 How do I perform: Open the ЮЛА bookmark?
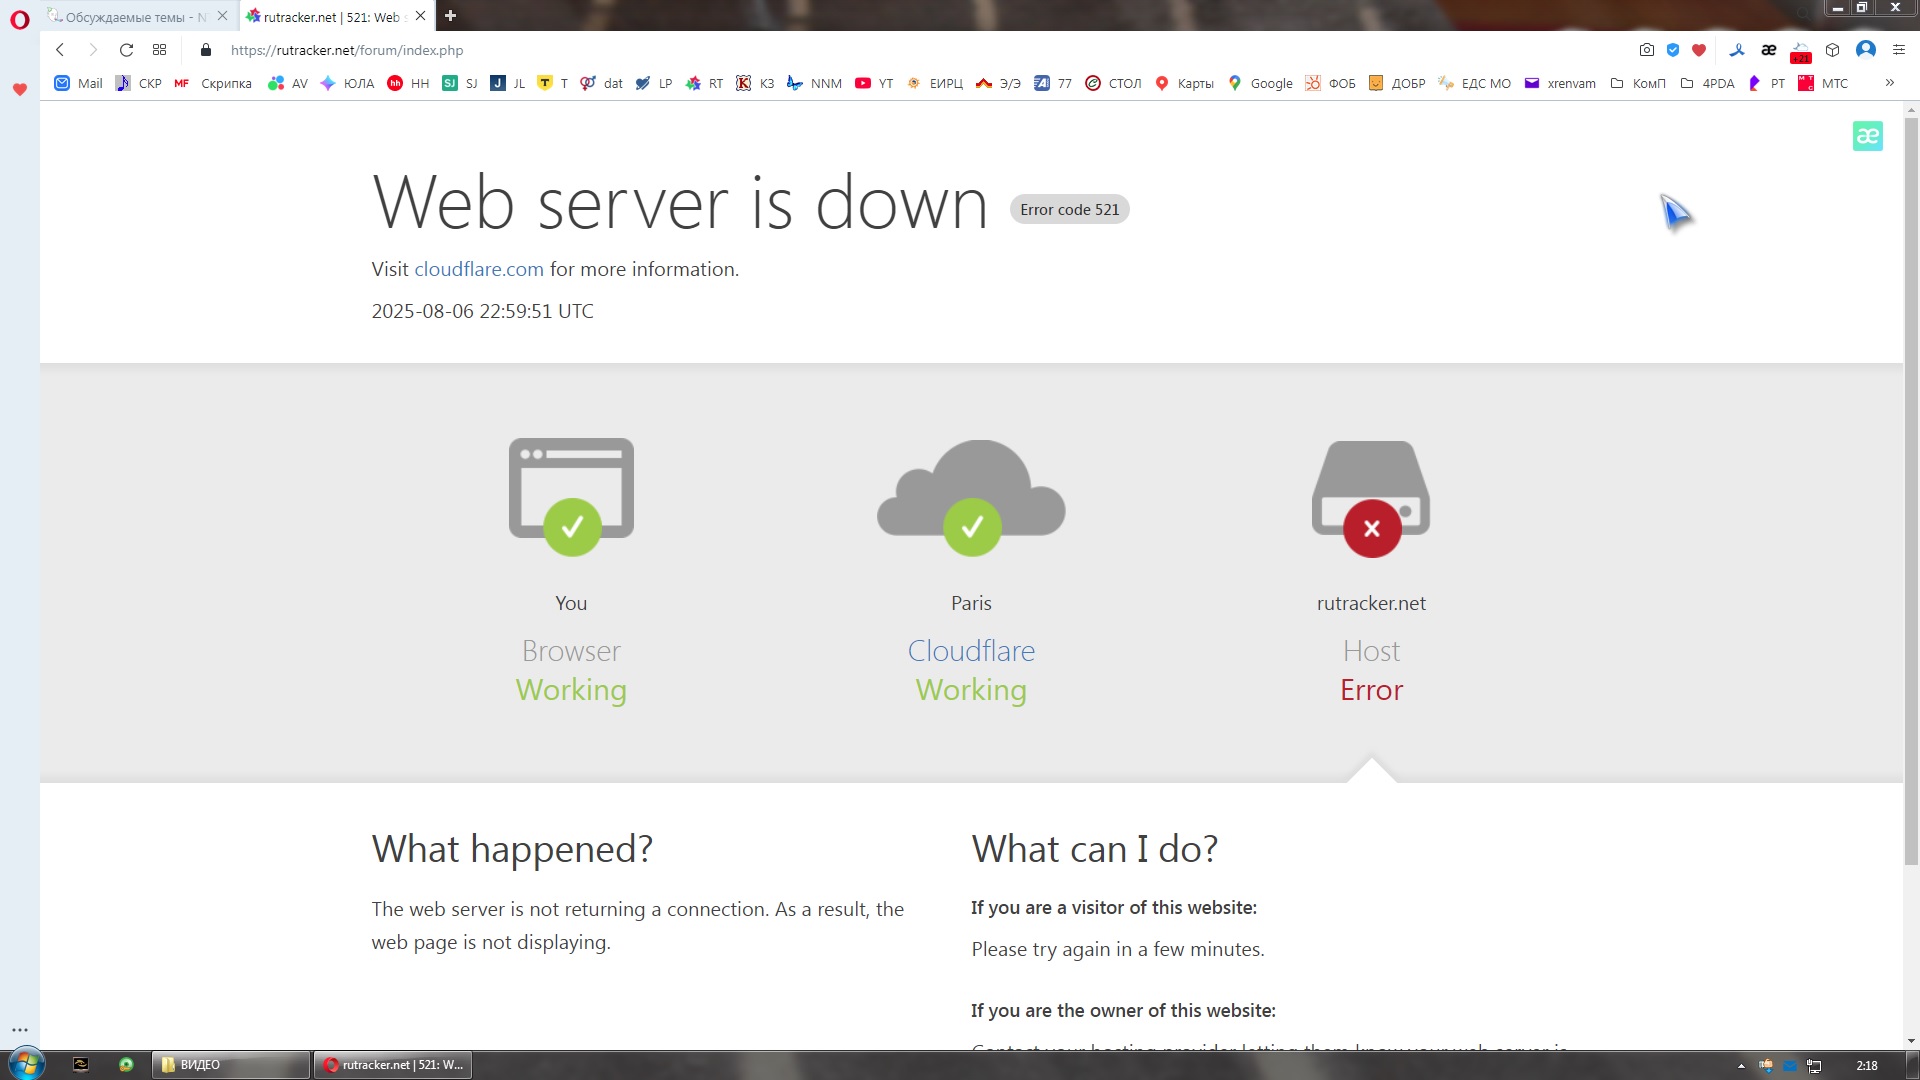point(348,83)
